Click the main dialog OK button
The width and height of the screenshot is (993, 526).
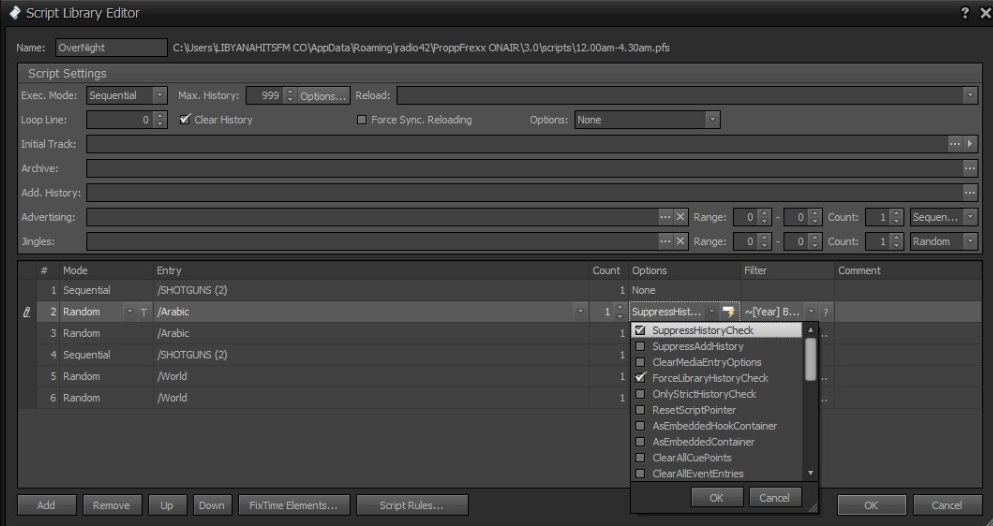(871, 505)
